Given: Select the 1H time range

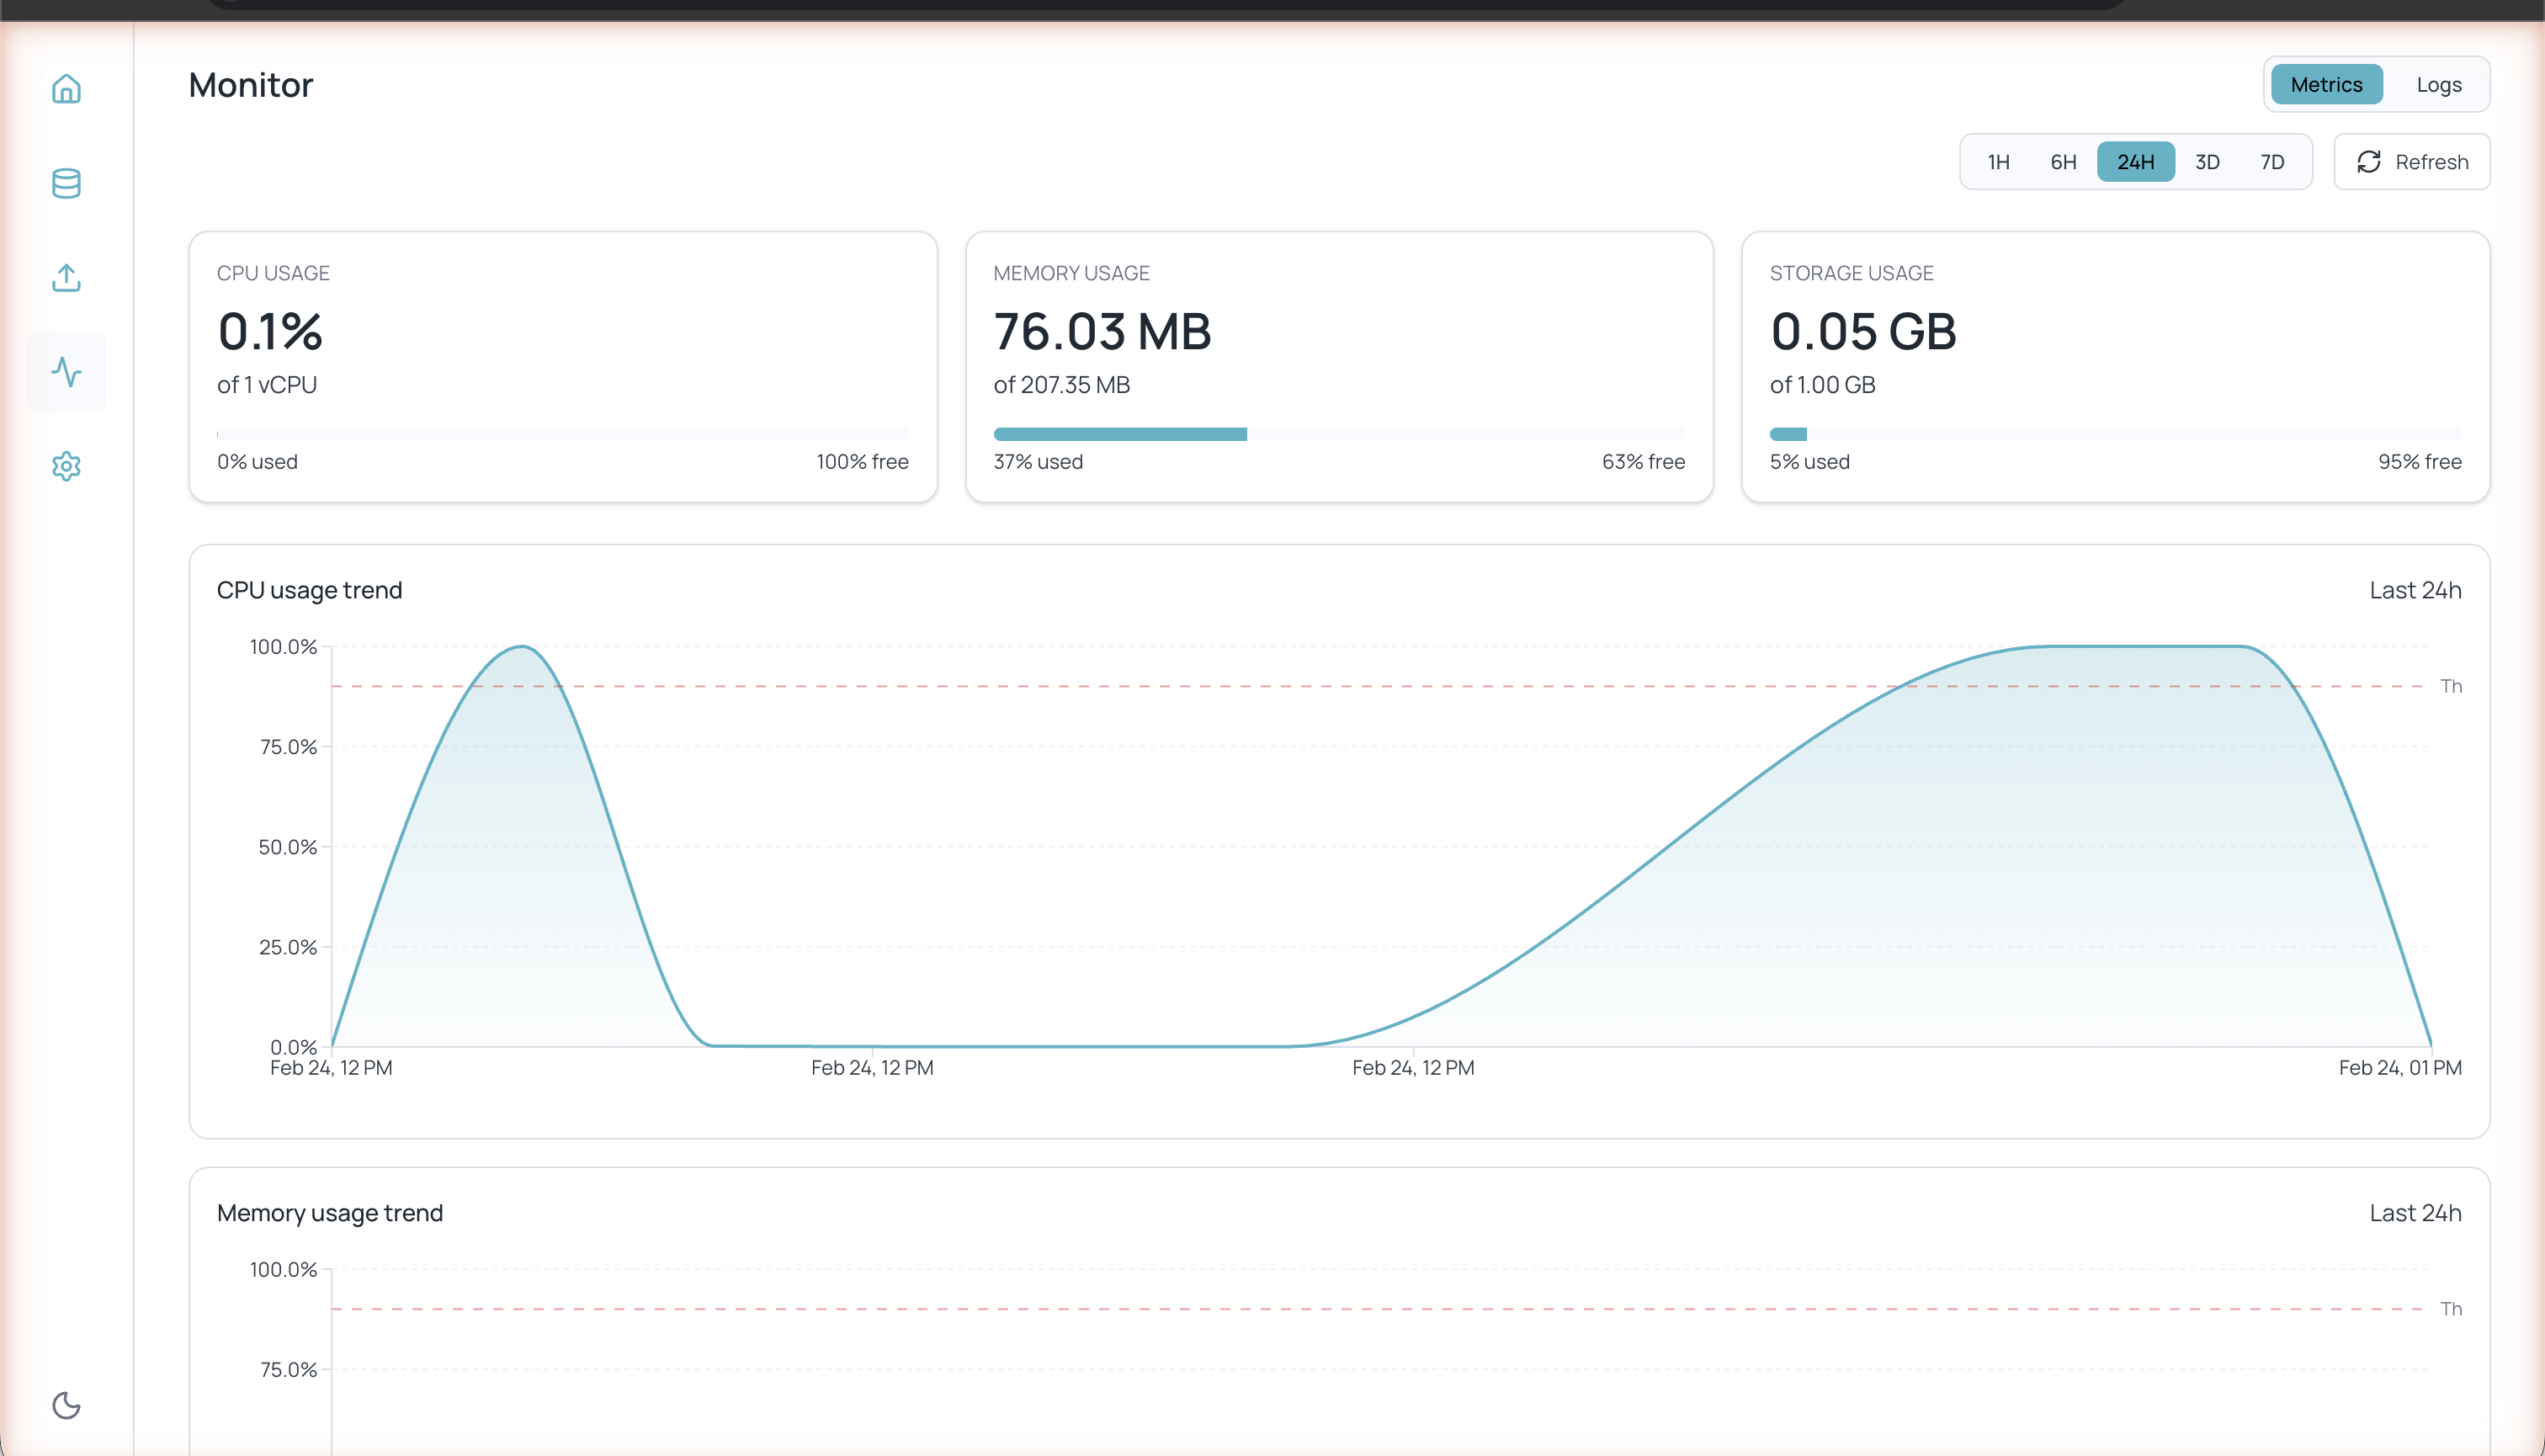Looking at the screenshot, I should [1998, 161].
